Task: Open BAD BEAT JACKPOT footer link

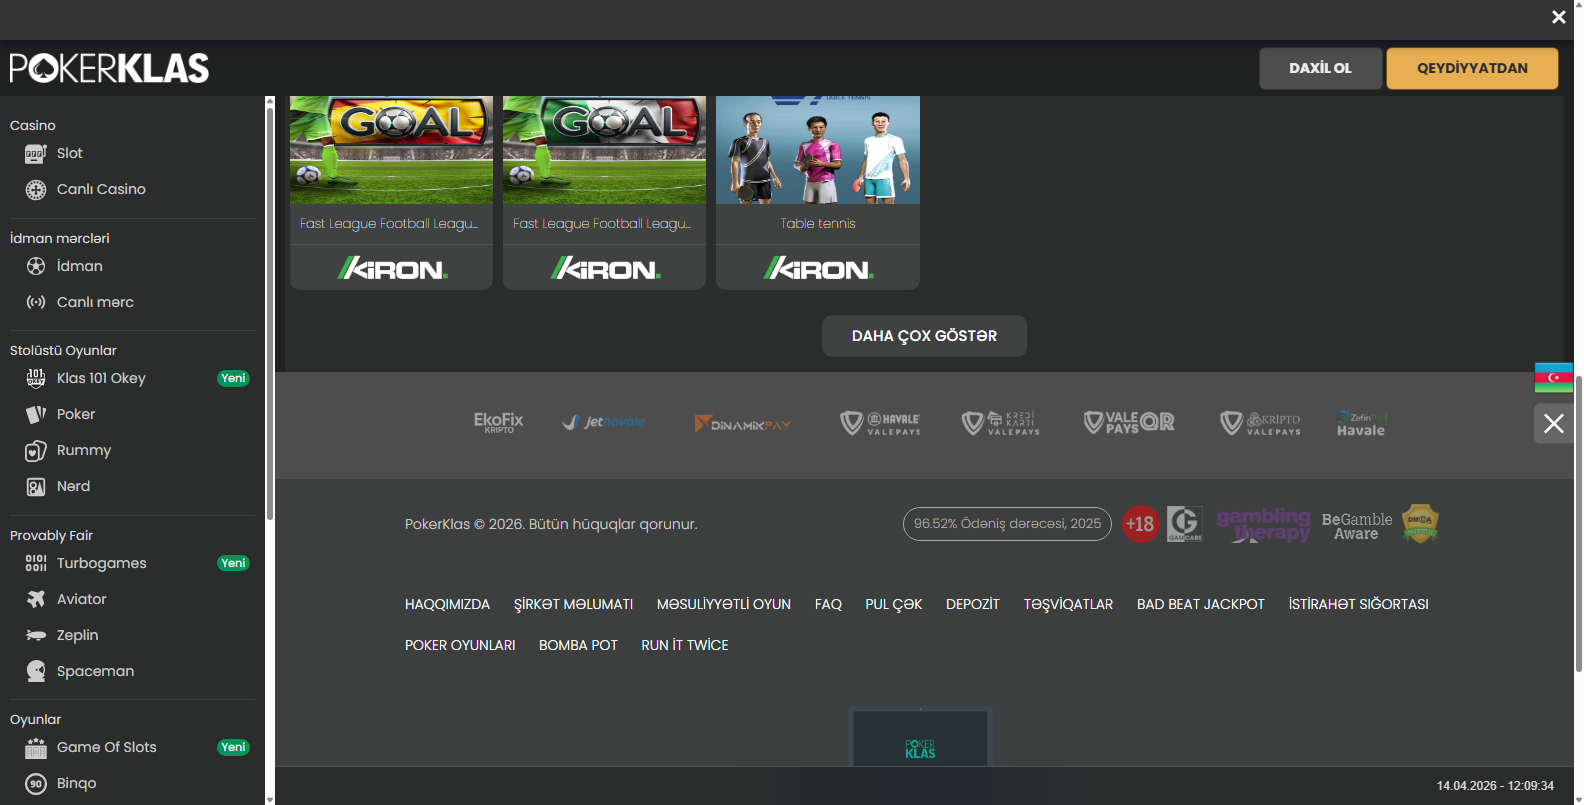Action: pyautogui.click(x=1201, y=604)
